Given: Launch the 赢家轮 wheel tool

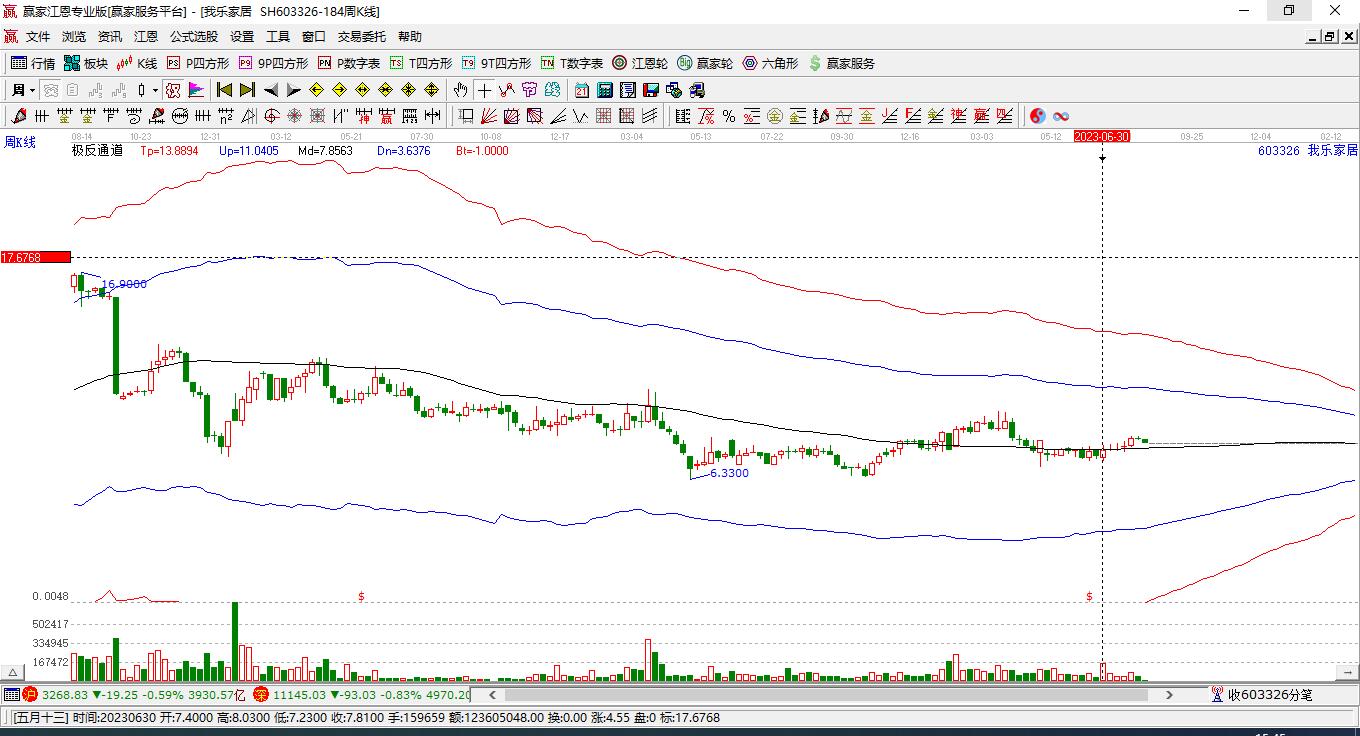Looking at the screenshot, I should coord(705,63).
